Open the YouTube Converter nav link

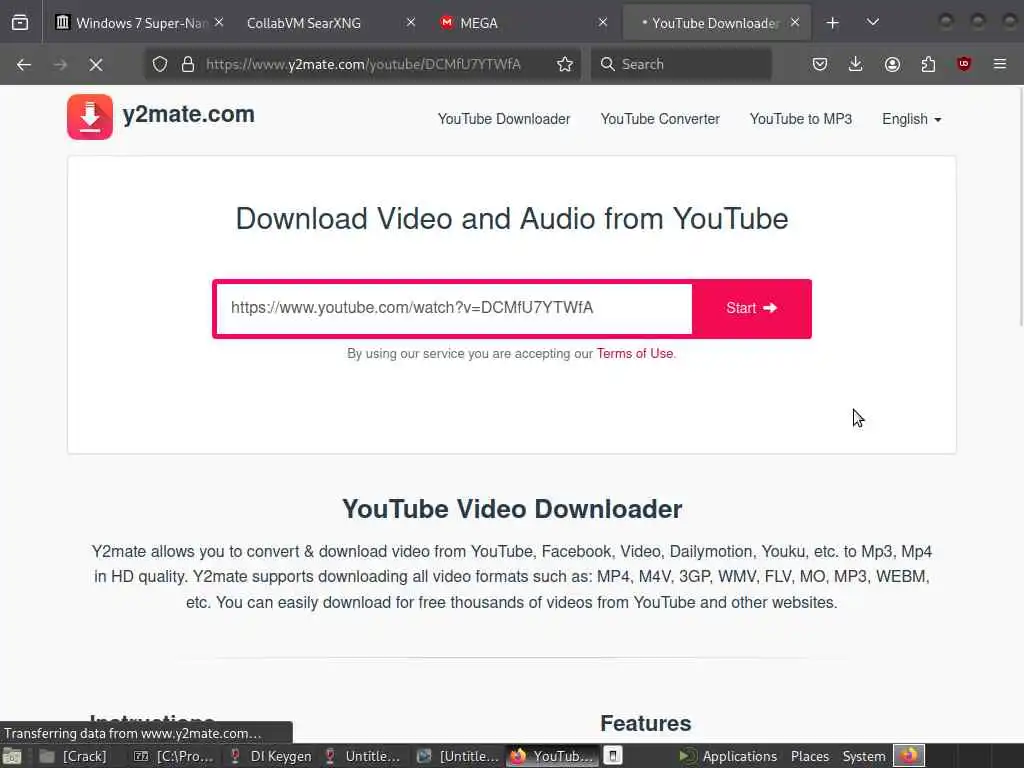tap(660, 119)
